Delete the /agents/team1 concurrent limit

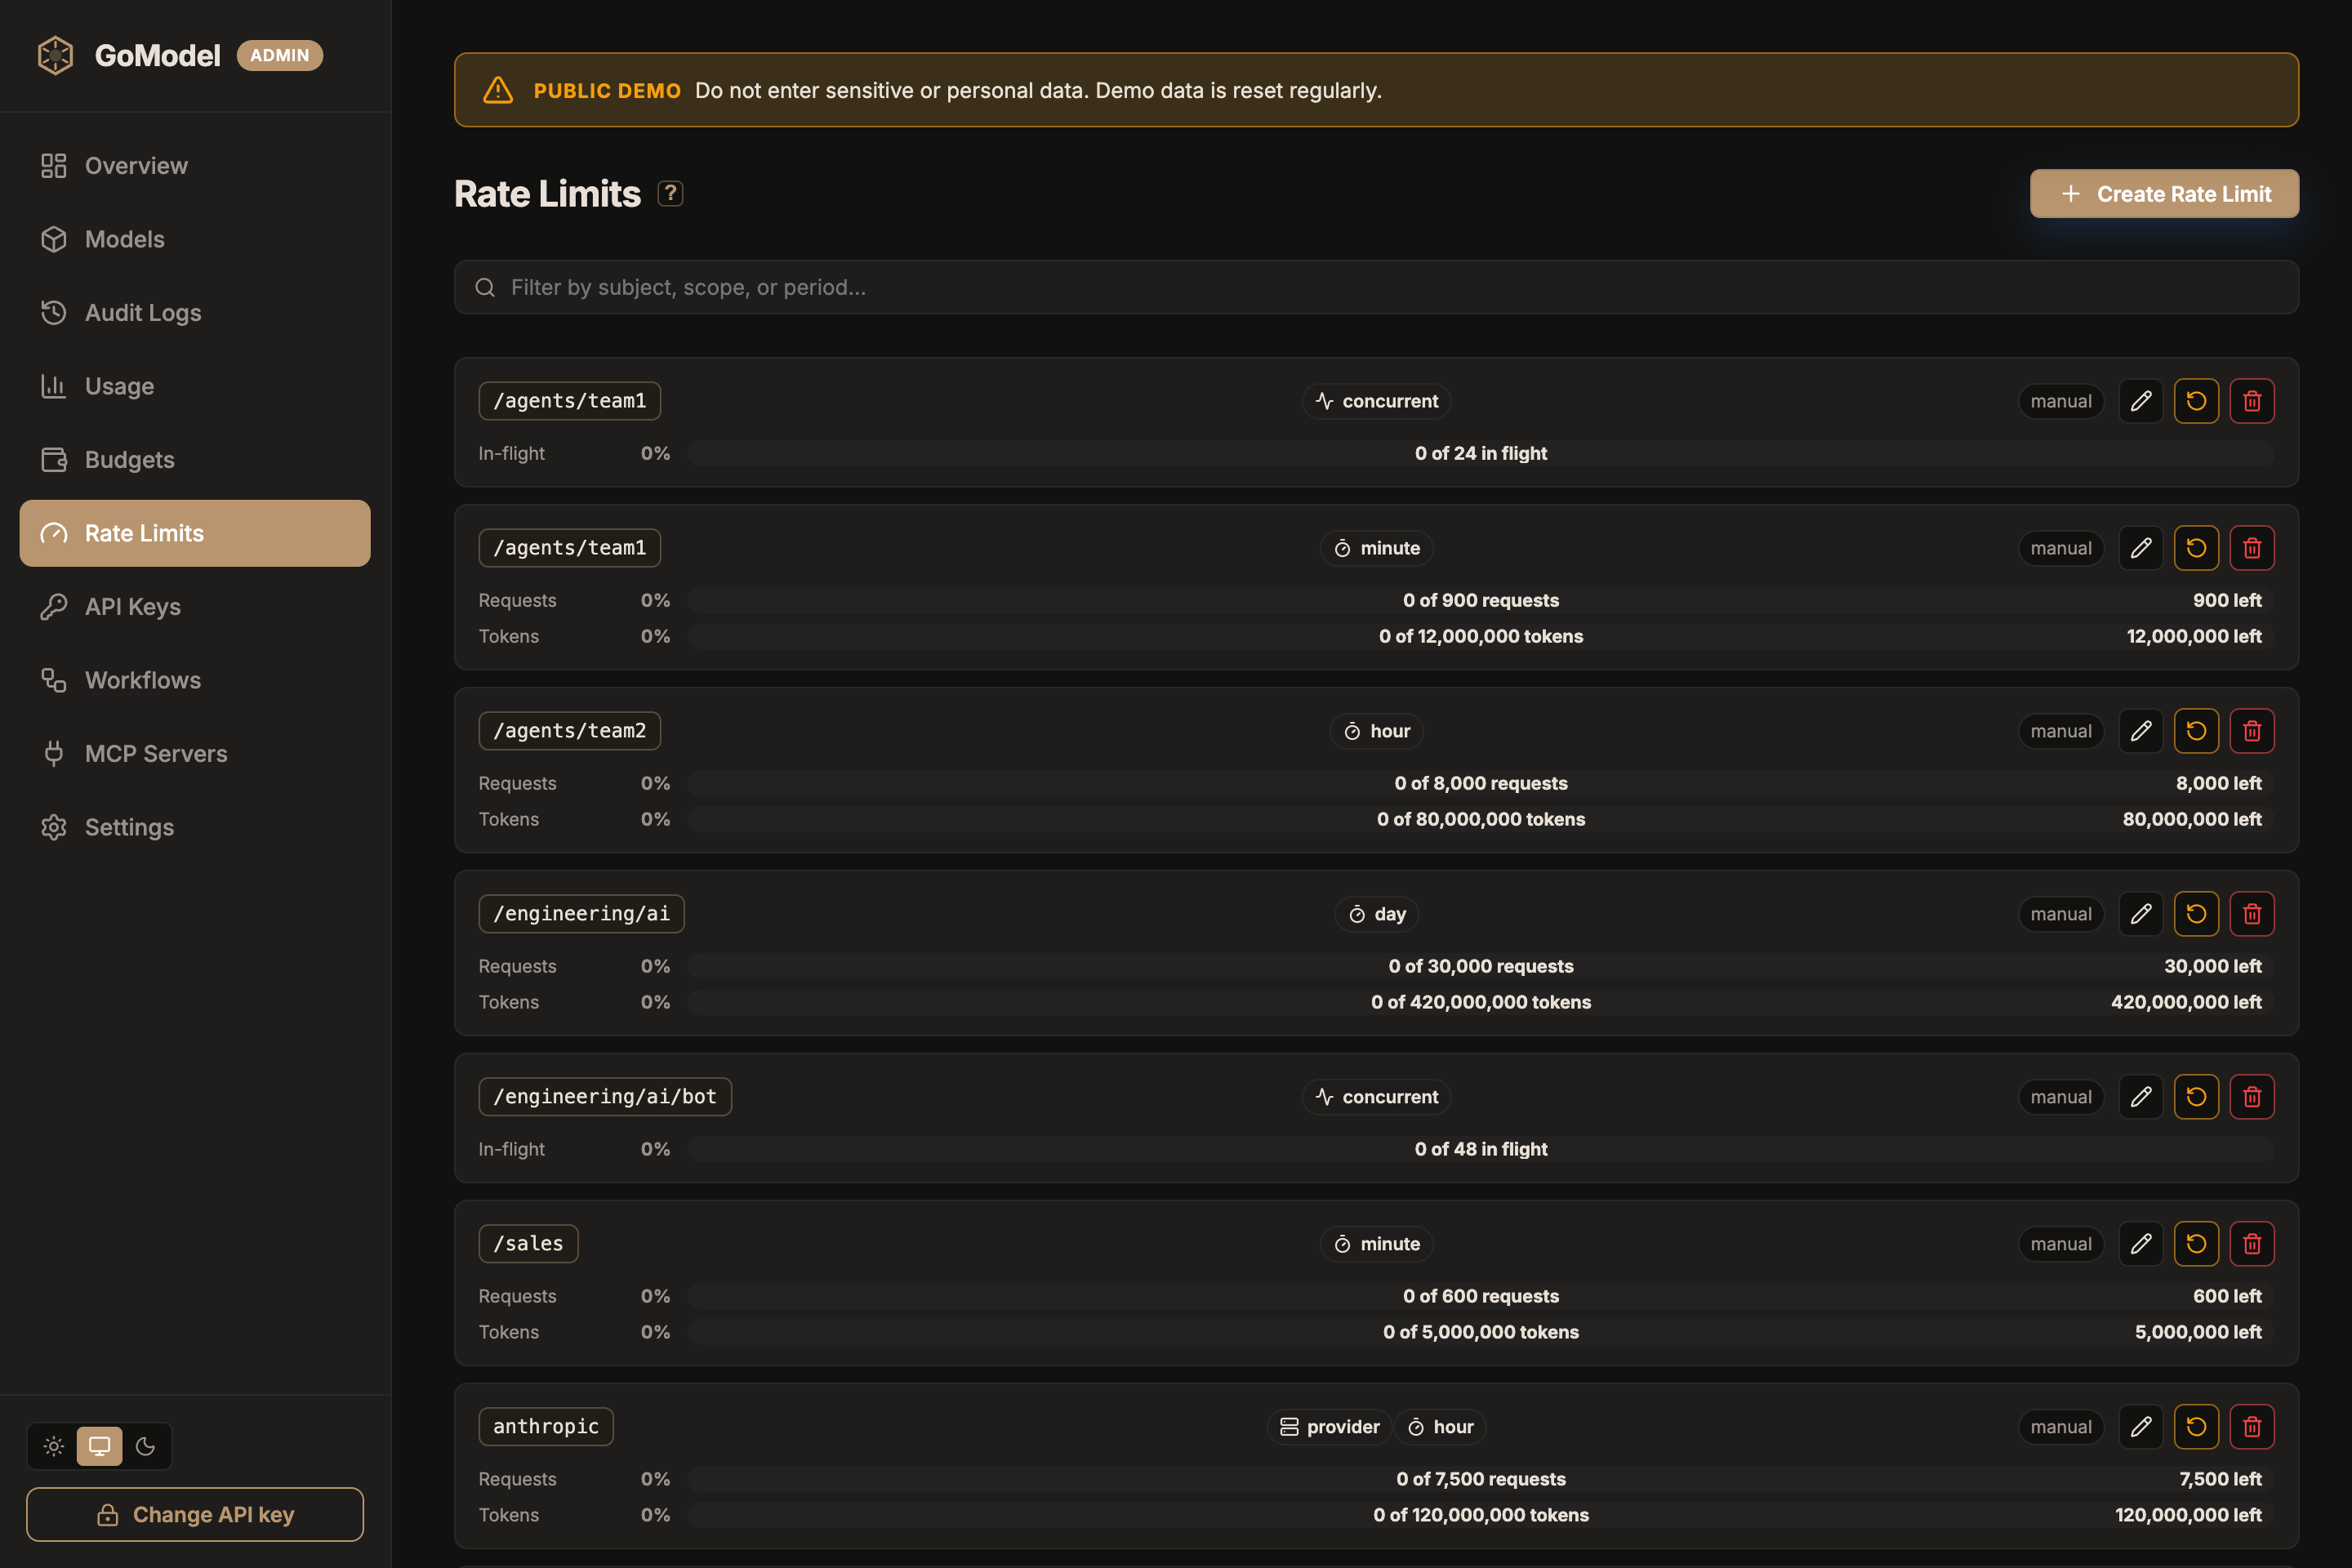tap(2252, 401)
